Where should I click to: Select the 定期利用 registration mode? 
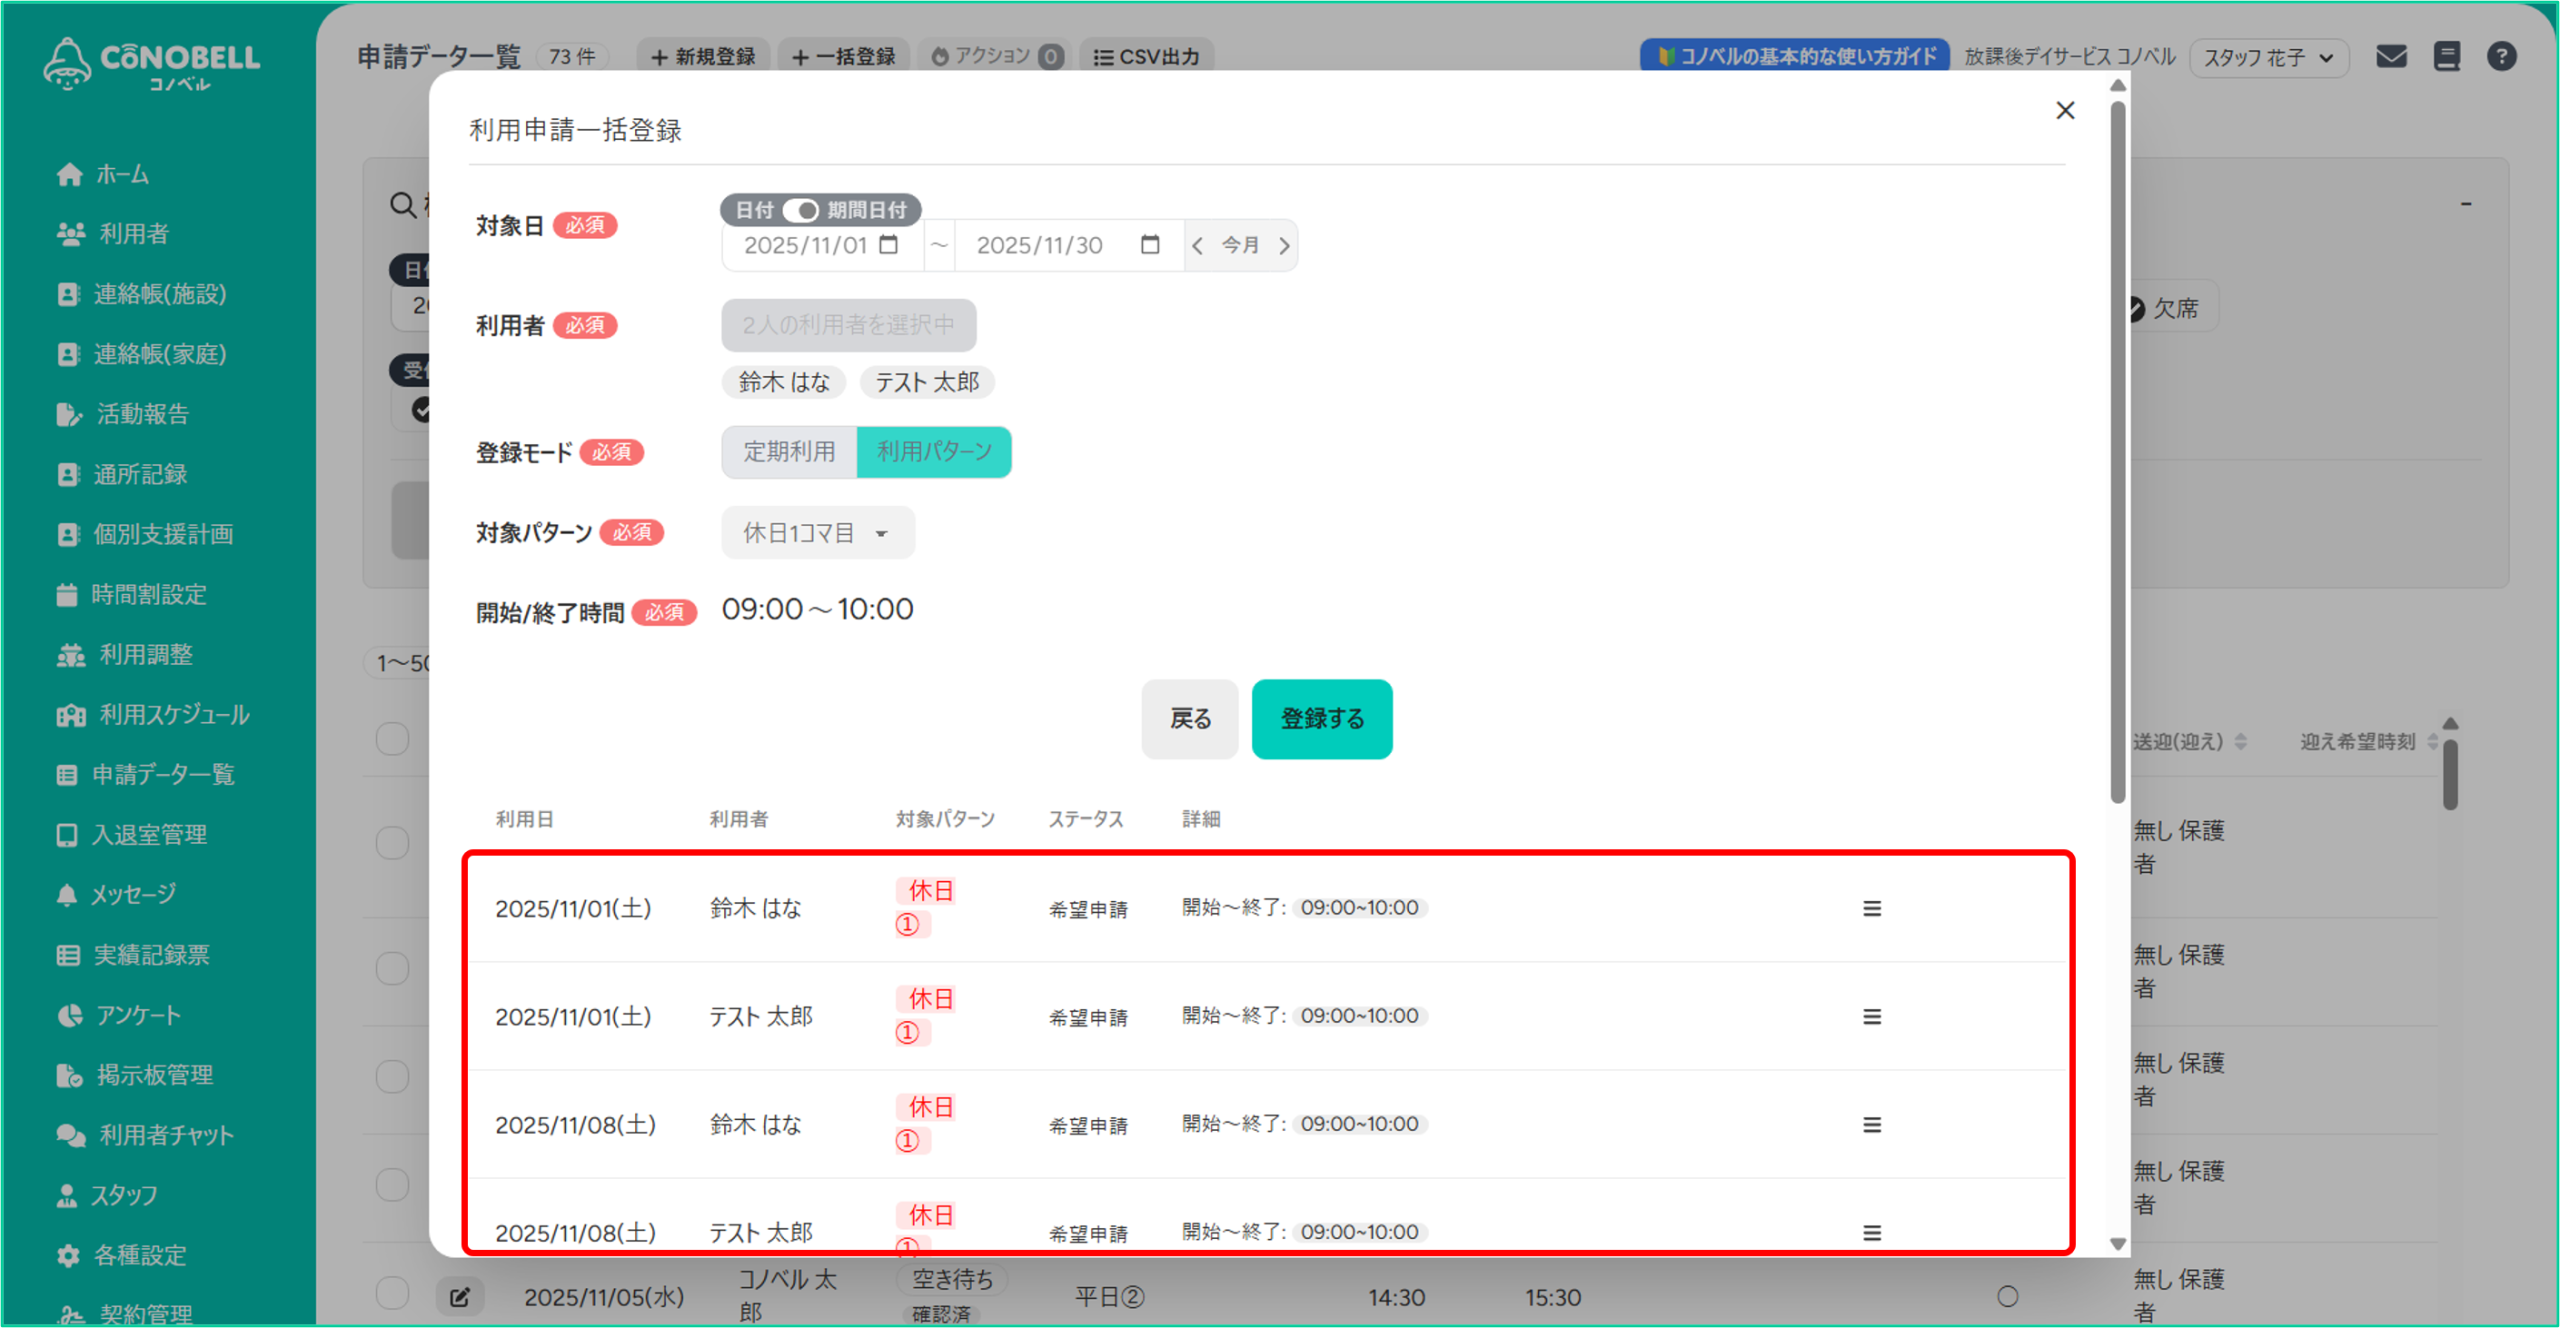(x=789, y=452)
